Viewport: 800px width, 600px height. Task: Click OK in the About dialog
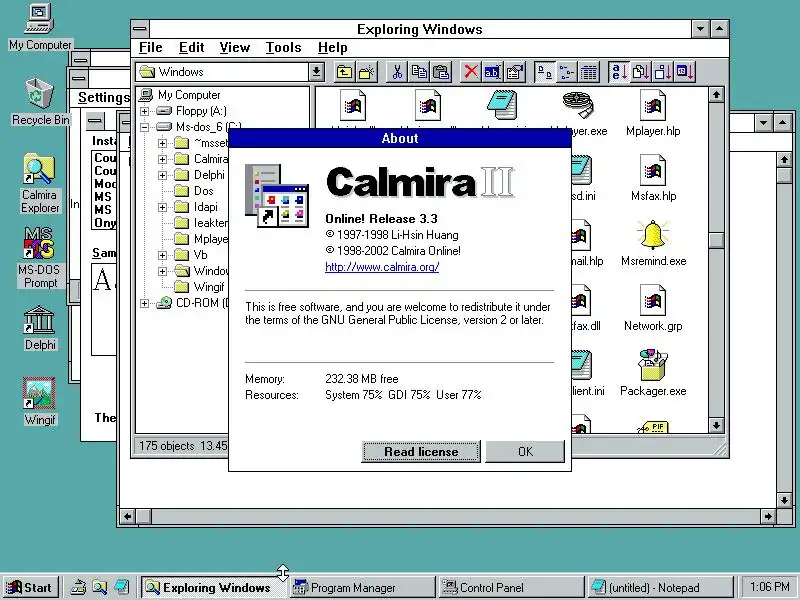click(x=526, y=452)
